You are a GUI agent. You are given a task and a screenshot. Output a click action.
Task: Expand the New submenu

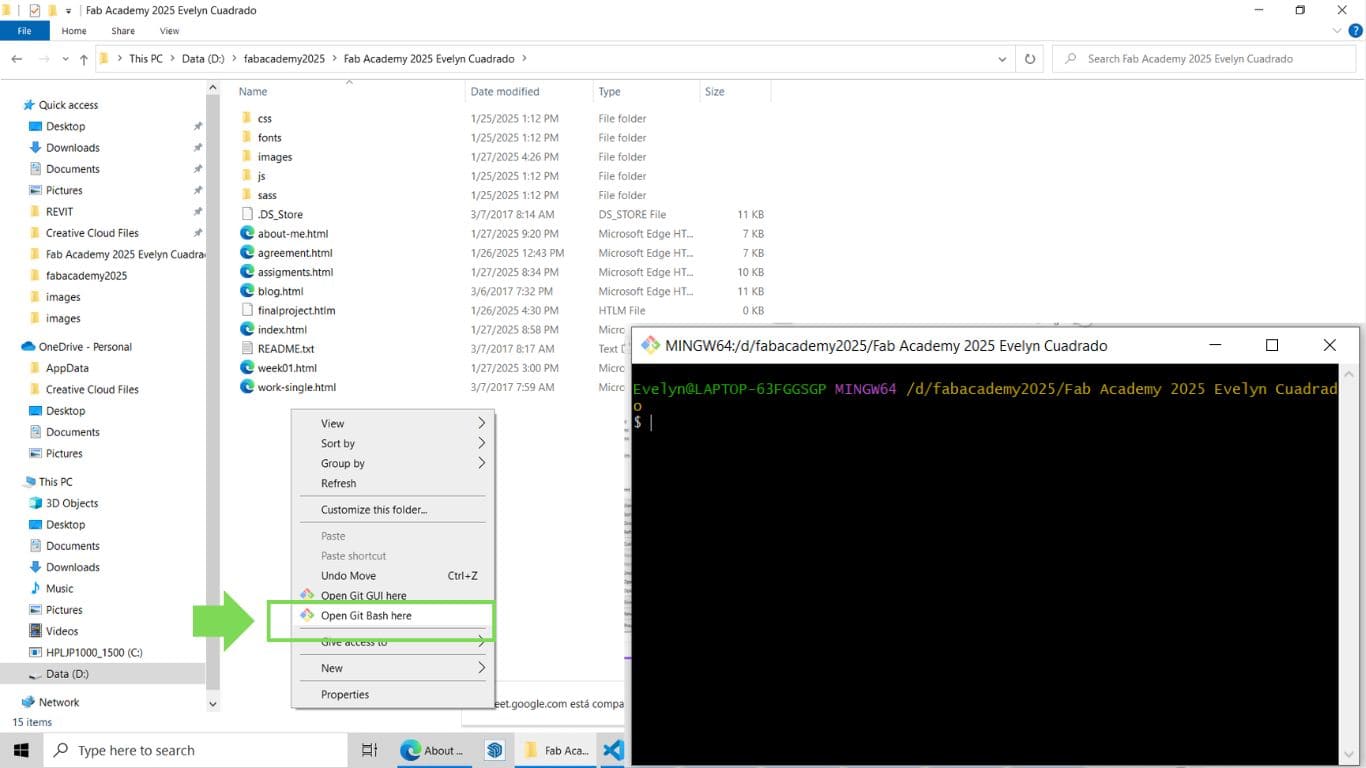point(481,668)
